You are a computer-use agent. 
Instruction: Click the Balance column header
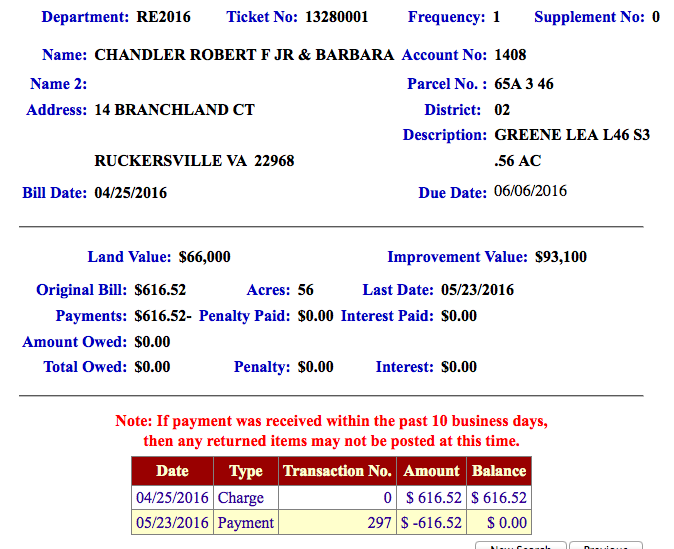click(499, 471)
